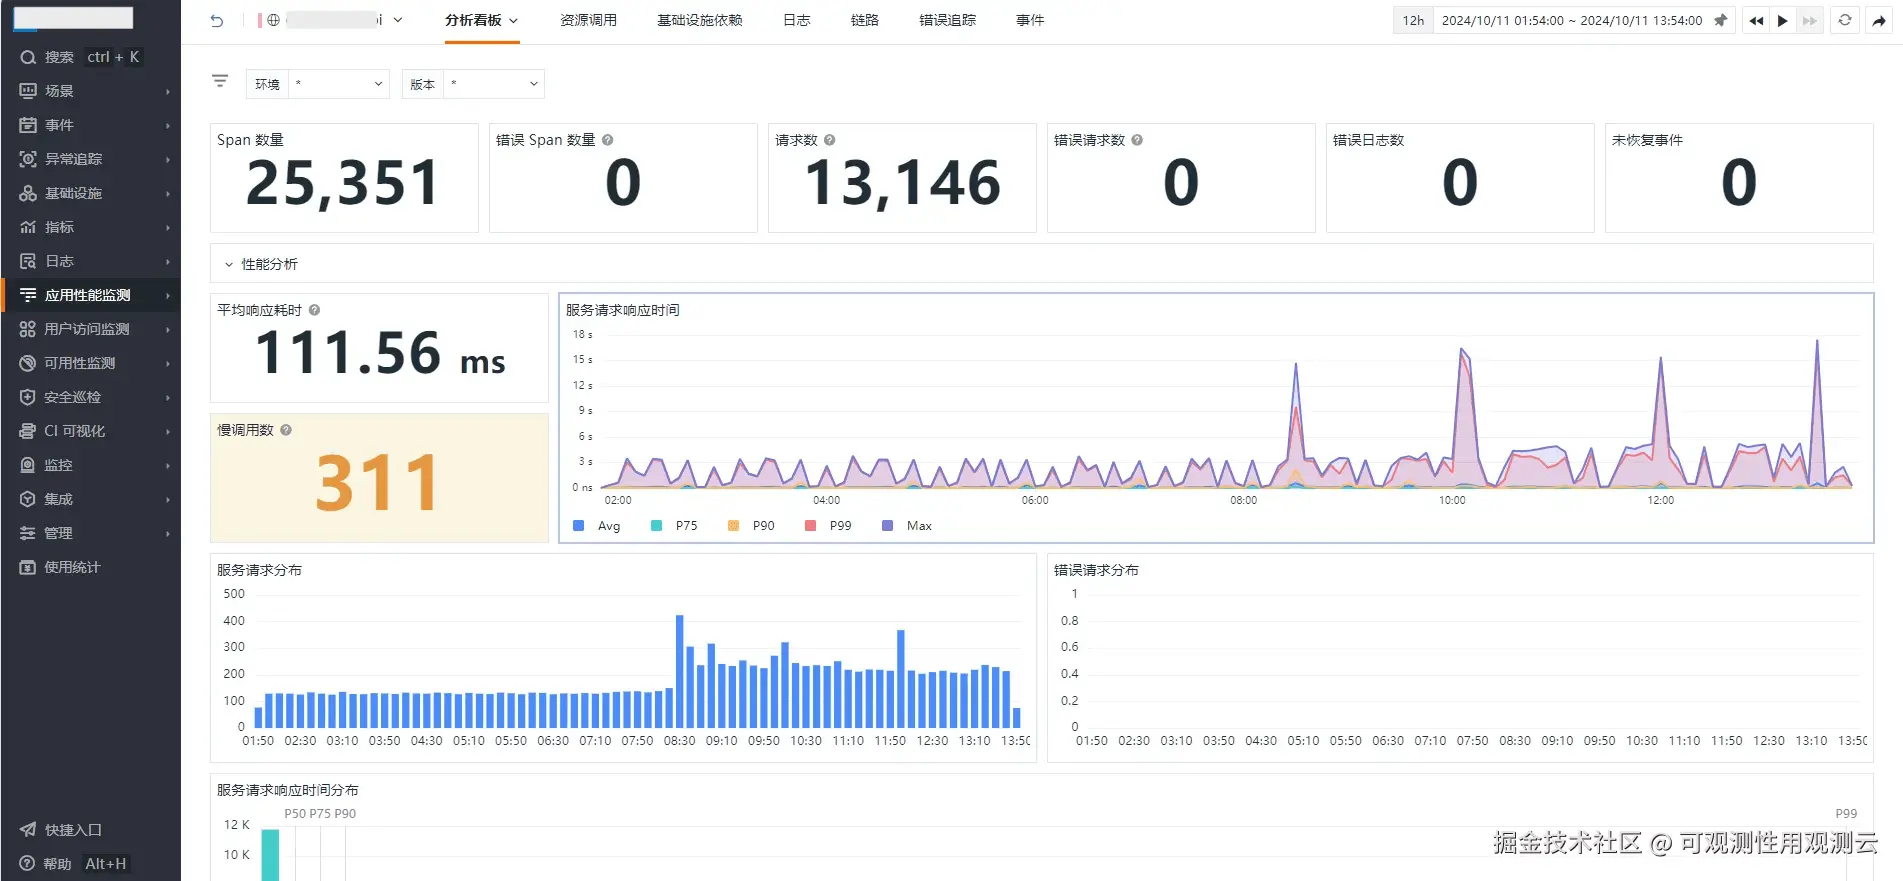Screen dimensions: 1903x881
Task: Click the play button in time controls
Action: coord(1782,20)
